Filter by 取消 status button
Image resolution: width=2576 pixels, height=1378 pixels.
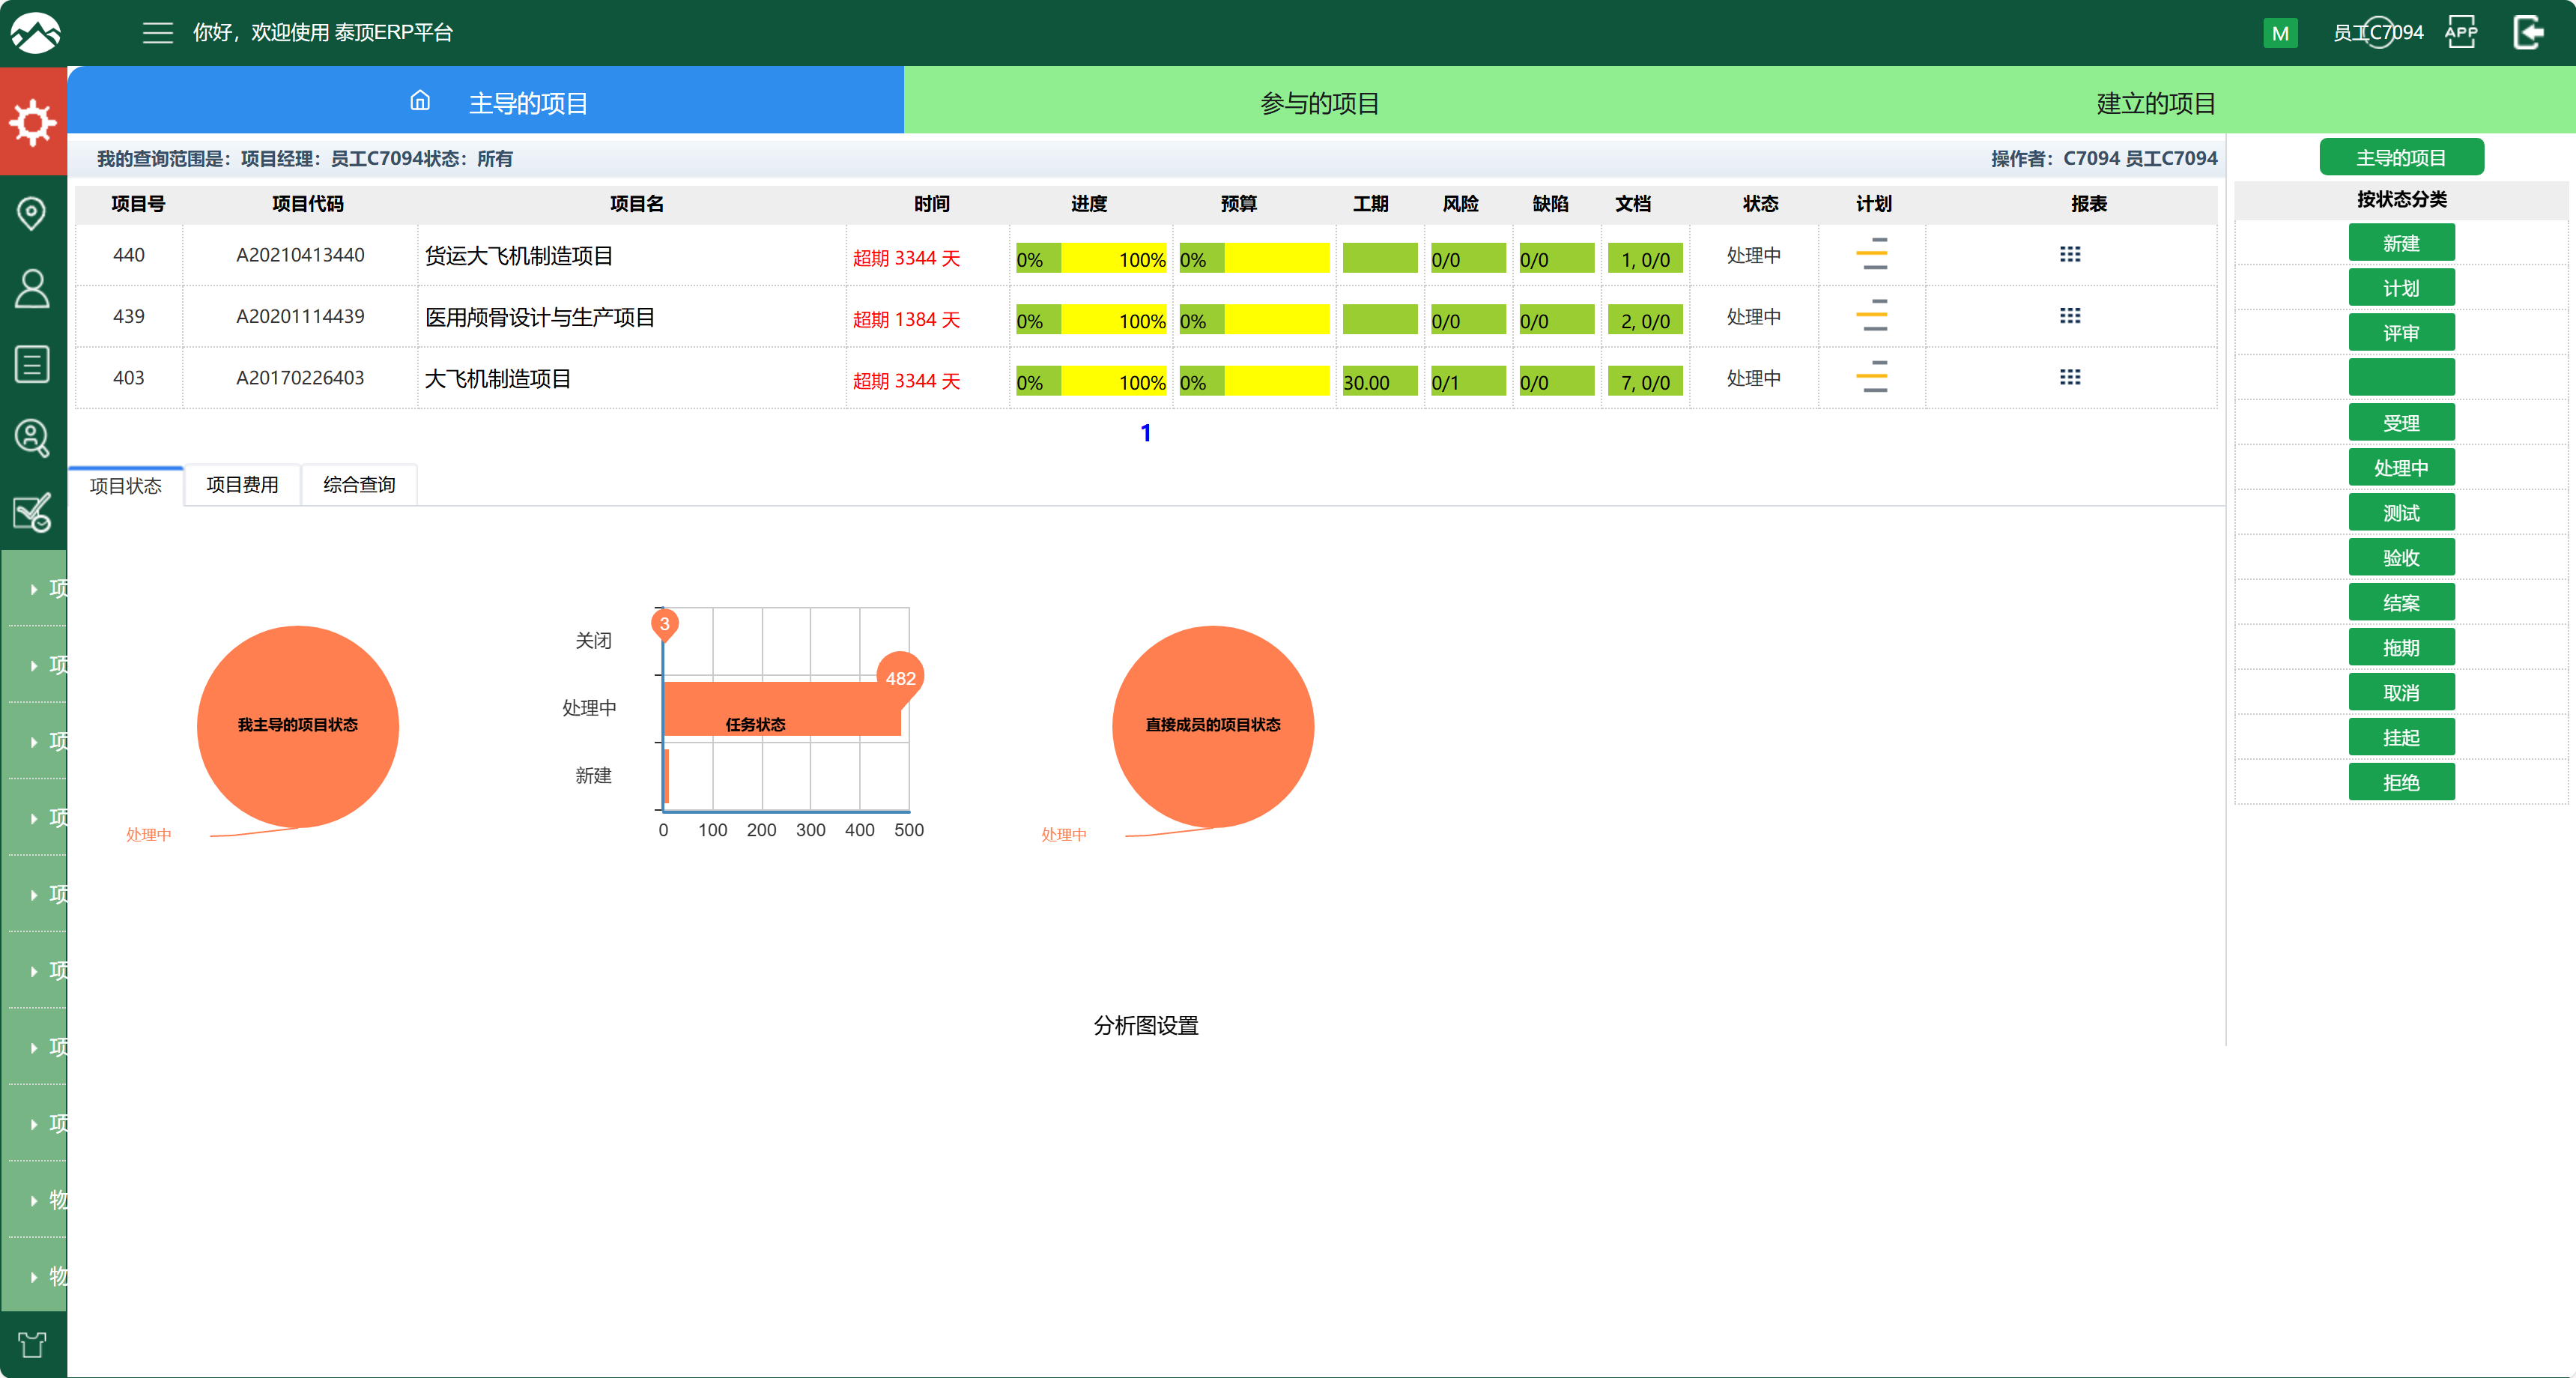pyautogui.click(x=2401, y=693)
